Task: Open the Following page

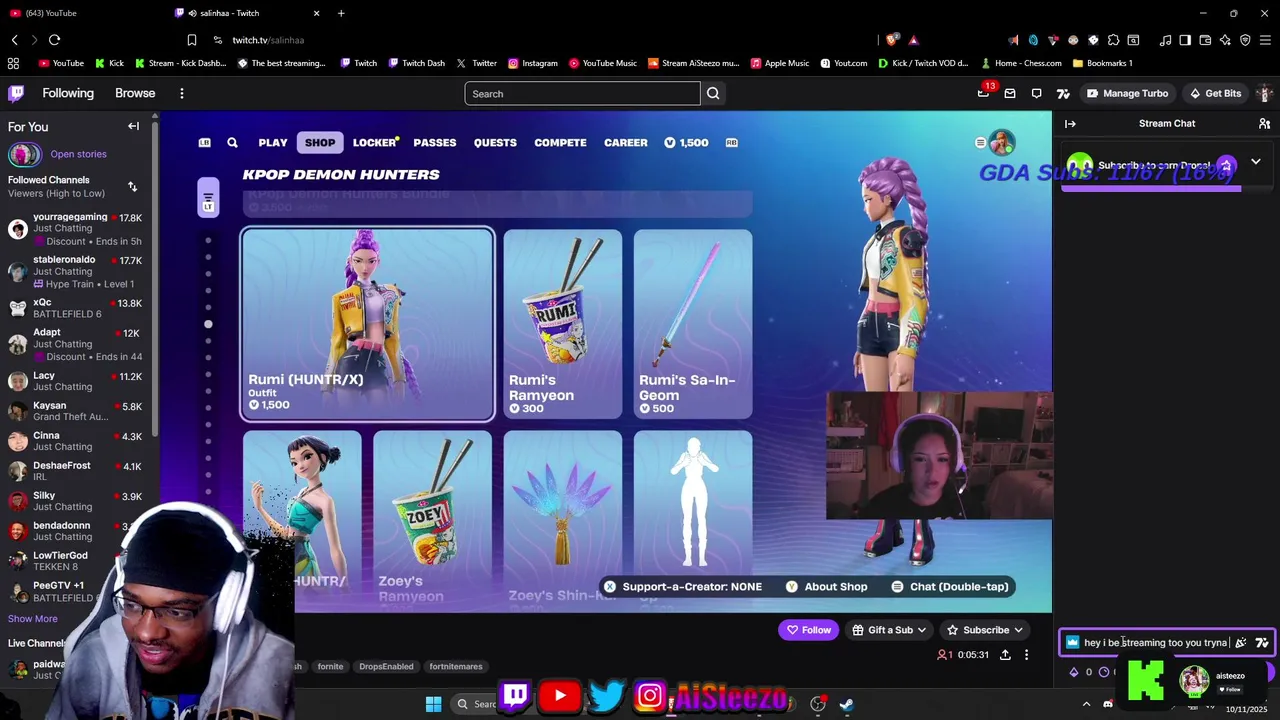Action: pos(68,93)
